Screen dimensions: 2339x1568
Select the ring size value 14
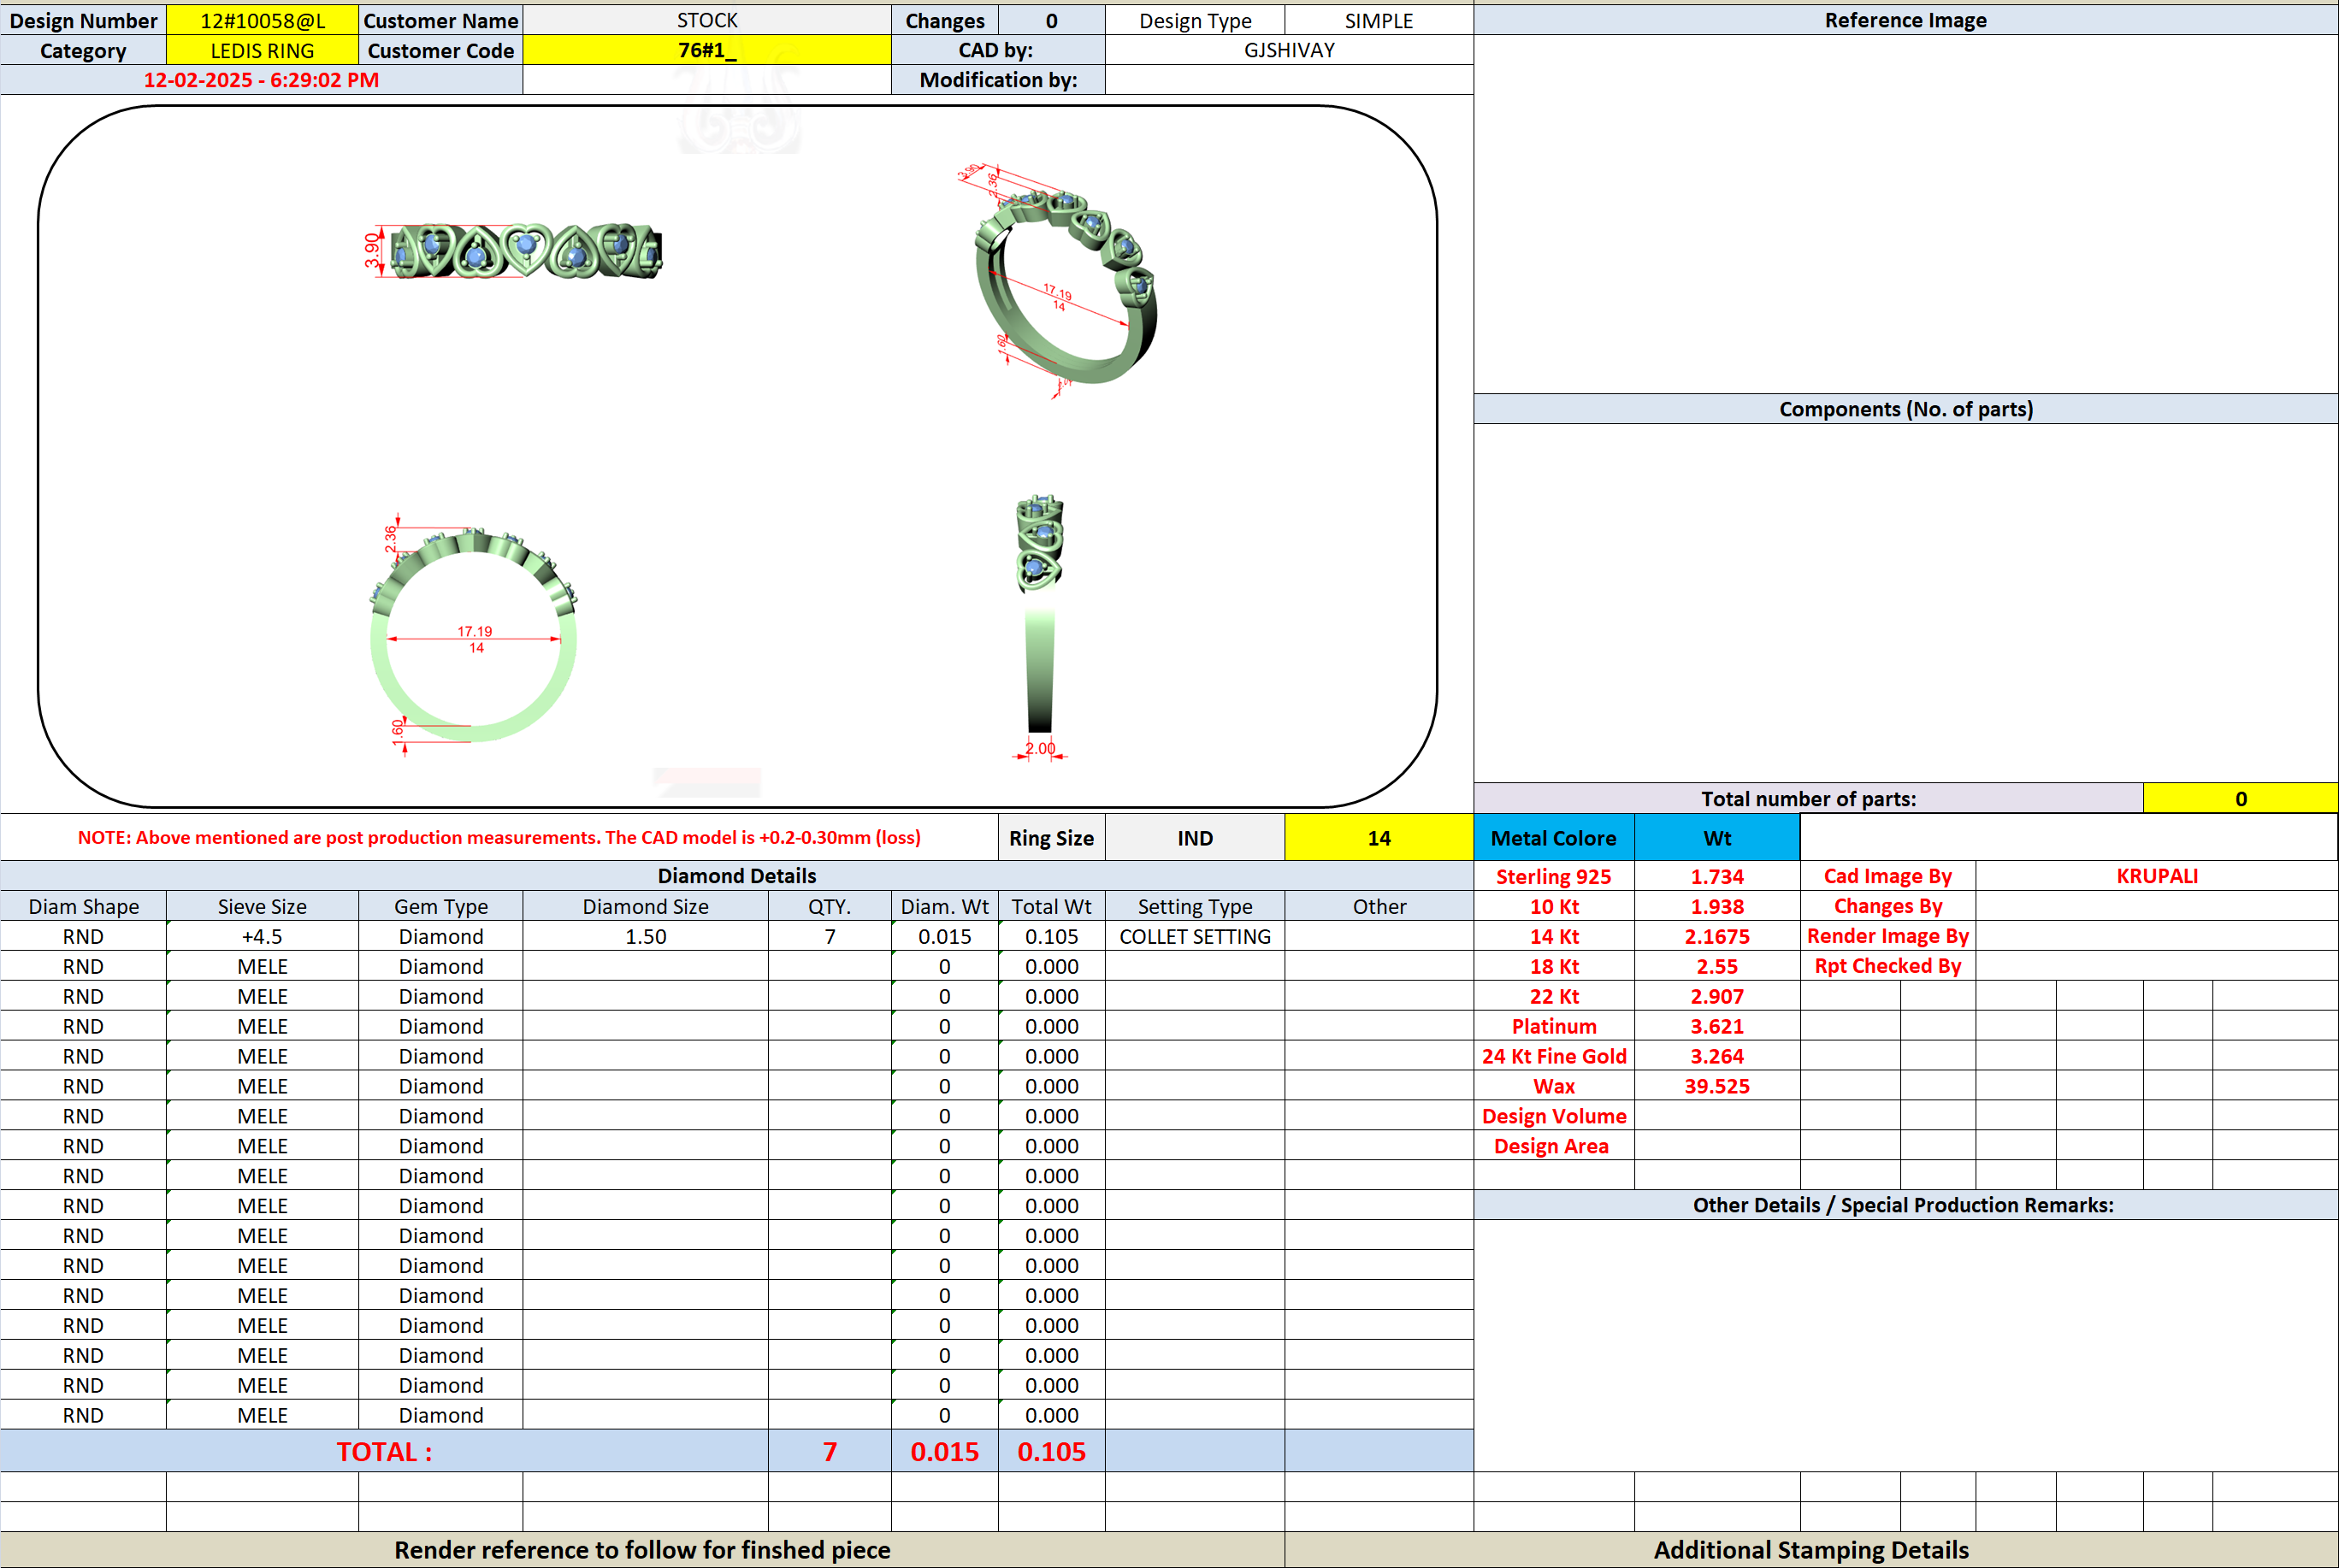1379,838
